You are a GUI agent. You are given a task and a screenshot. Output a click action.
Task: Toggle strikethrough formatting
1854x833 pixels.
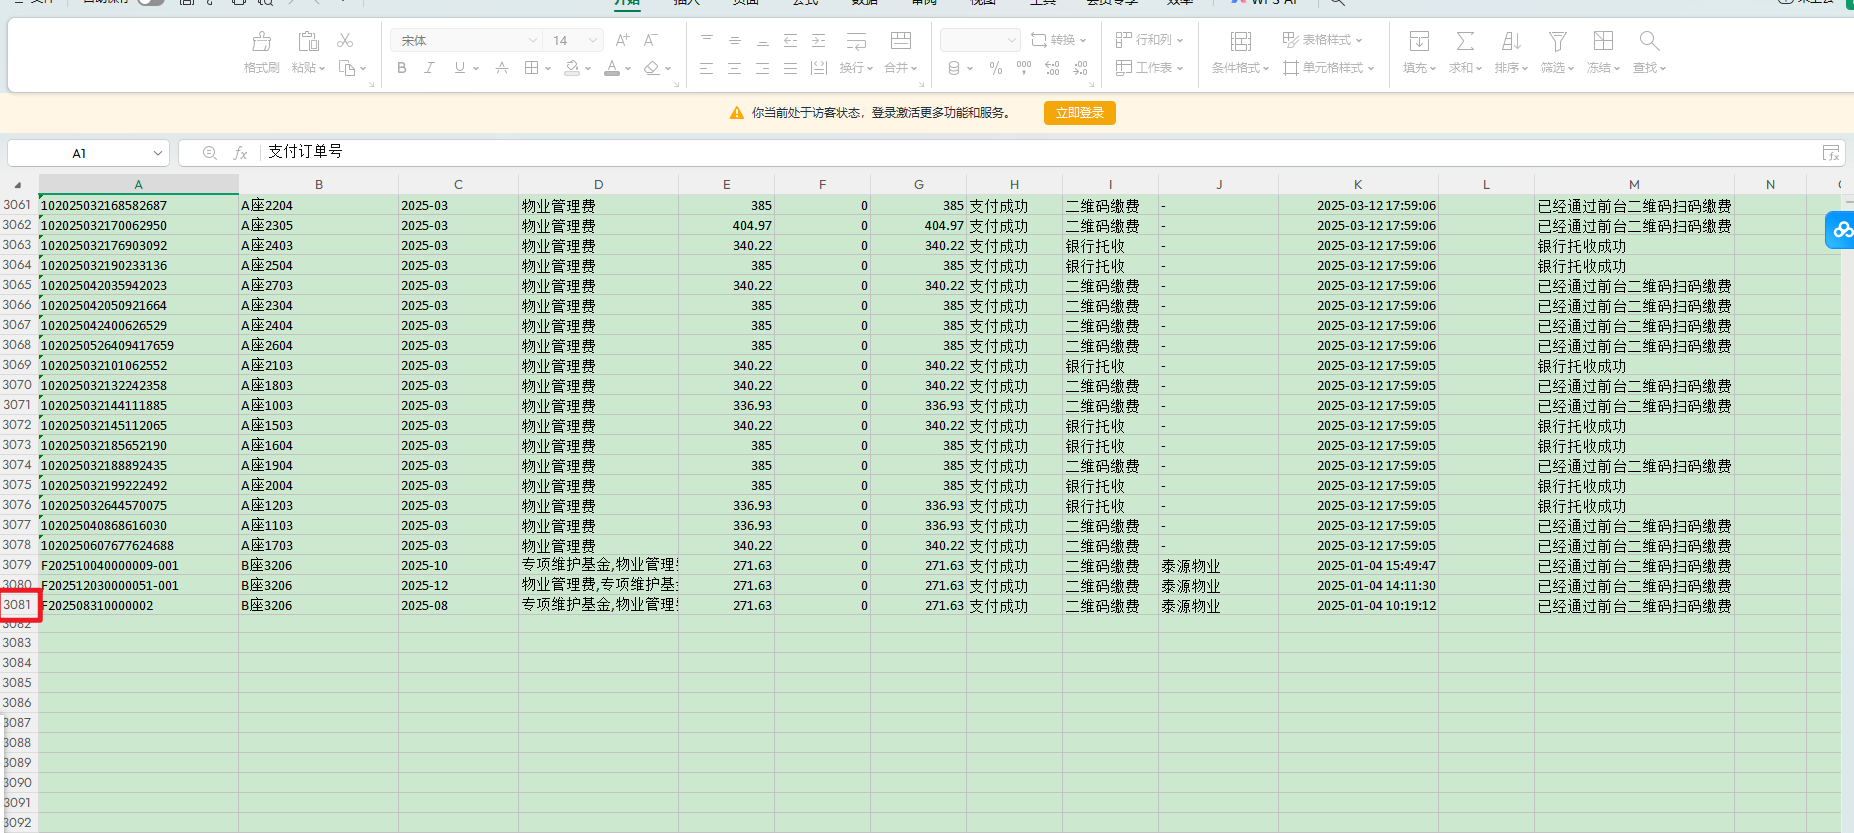502,68
